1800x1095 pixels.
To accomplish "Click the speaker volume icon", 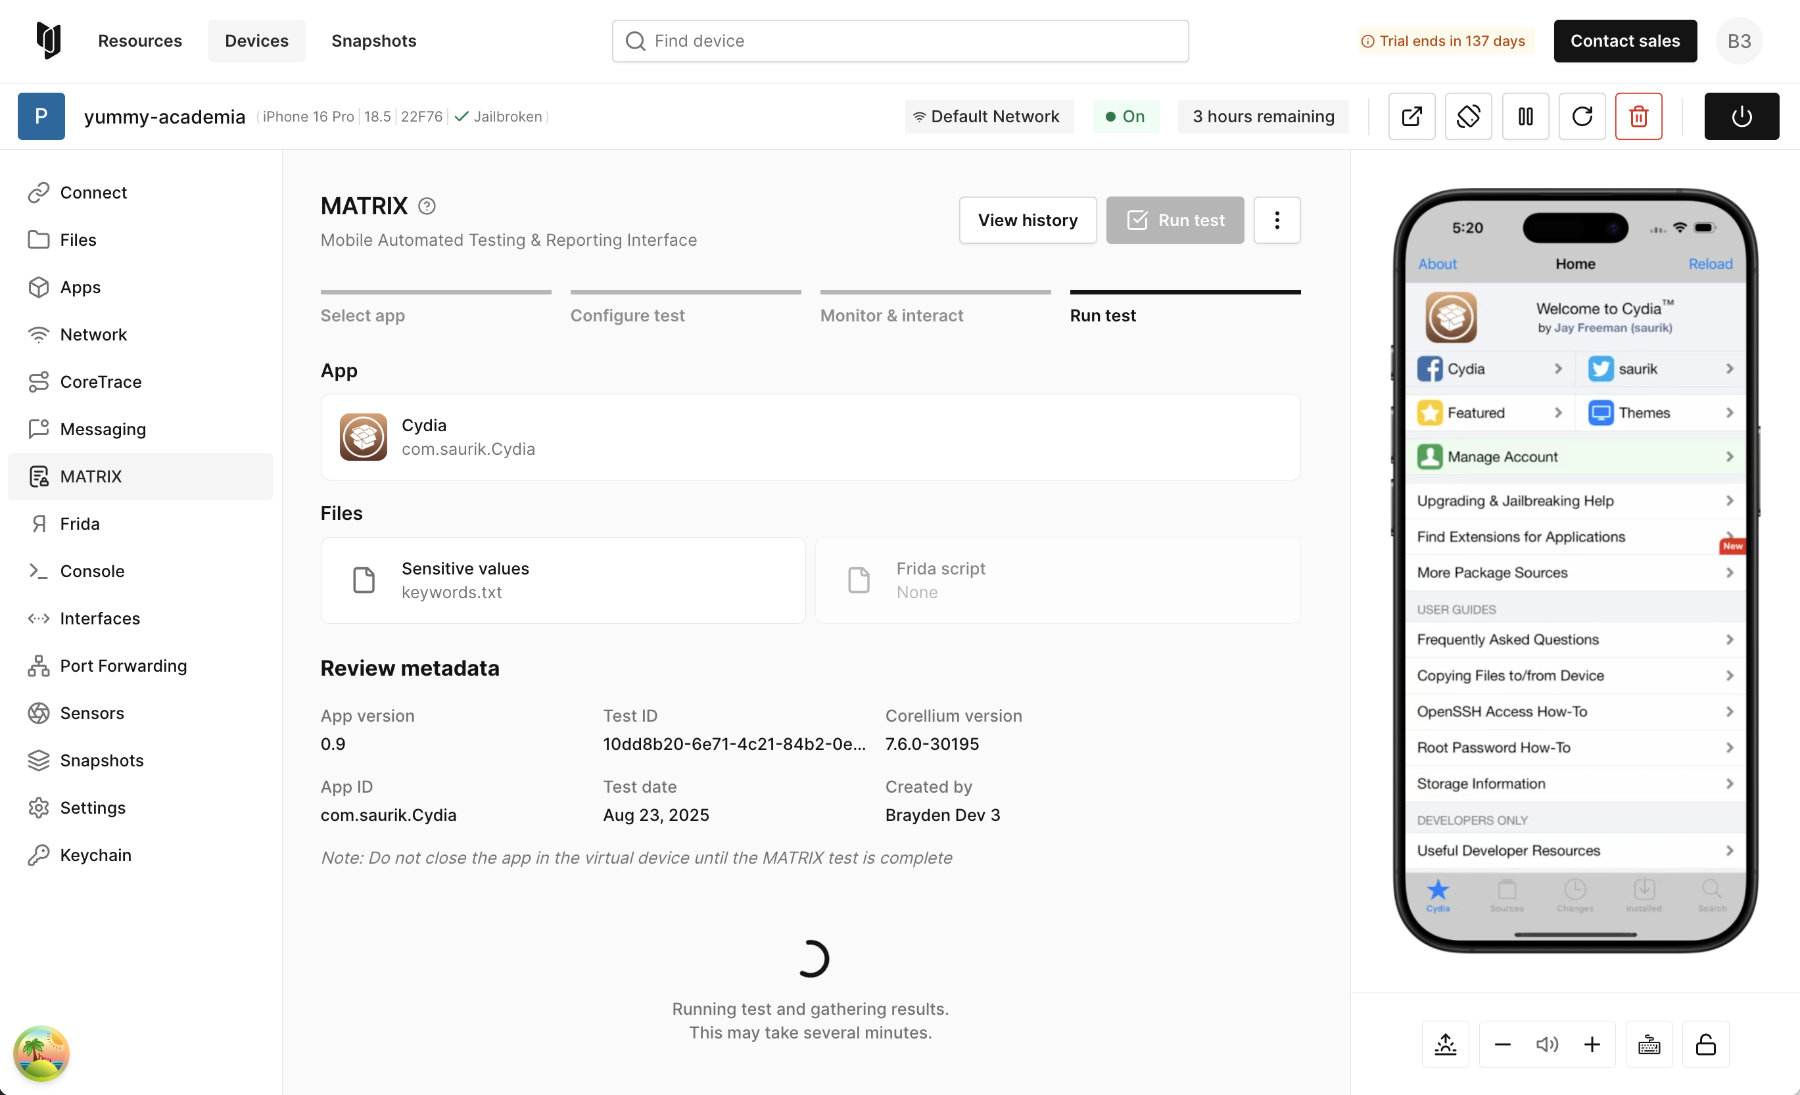I will pos(1547,1045).
